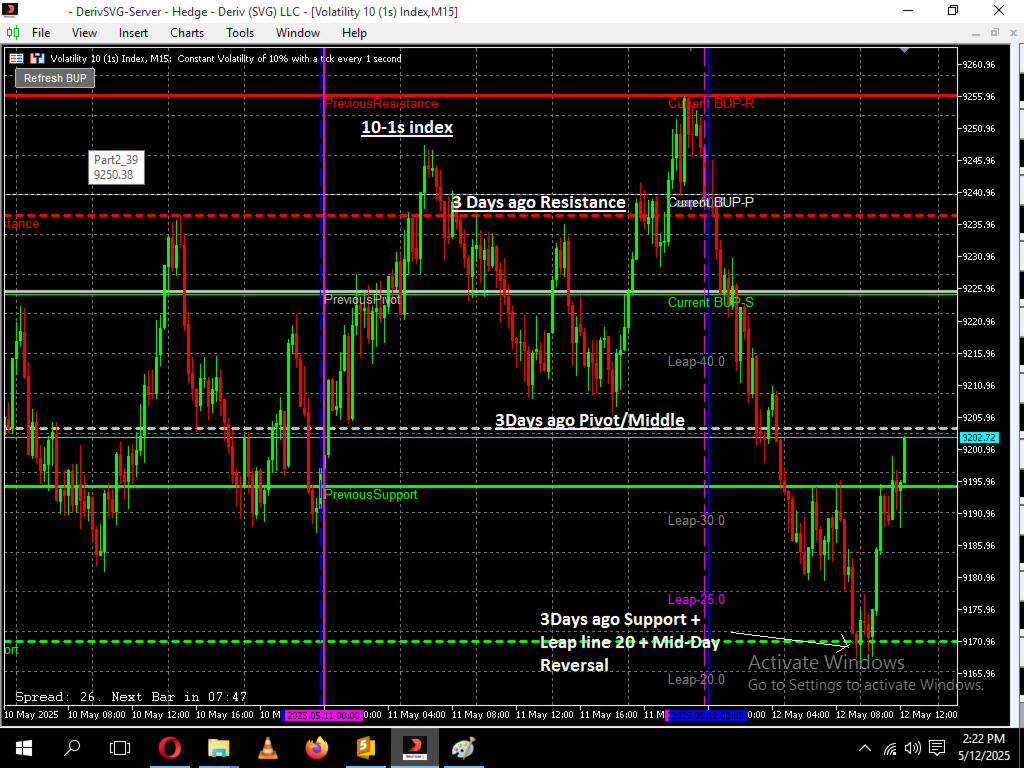
Task: Click the Leap-20.0 label
Action: point(696,680)
